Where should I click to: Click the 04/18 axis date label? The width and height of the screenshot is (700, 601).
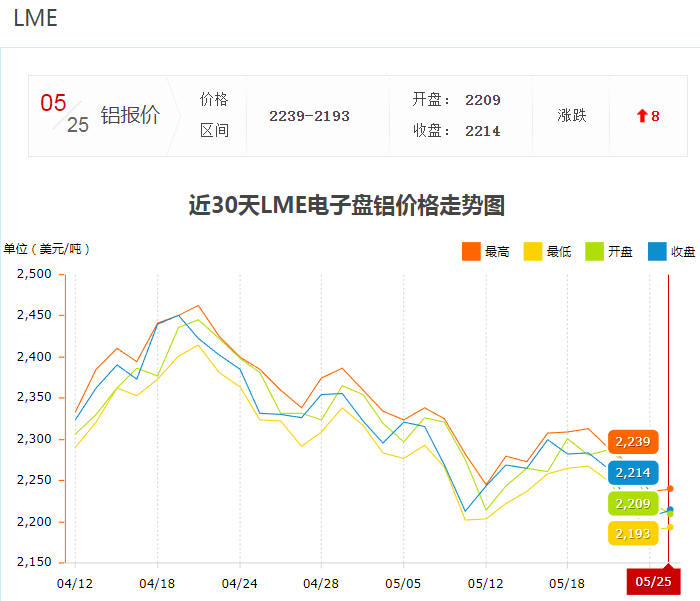click(x=157, y=584)
